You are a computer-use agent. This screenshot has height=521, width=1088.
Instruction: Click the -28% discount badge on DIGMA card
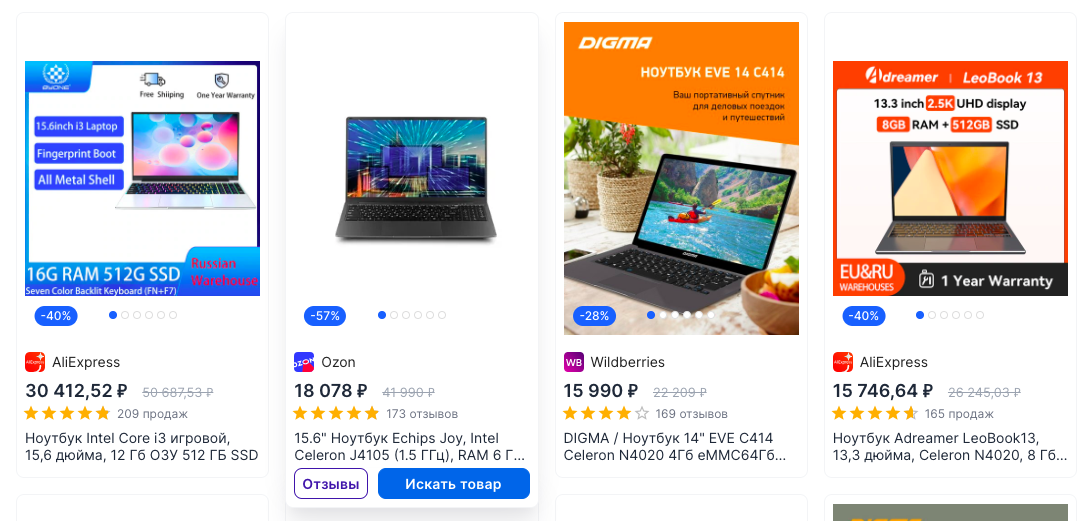pyautogui.click(x=595, y=316)
